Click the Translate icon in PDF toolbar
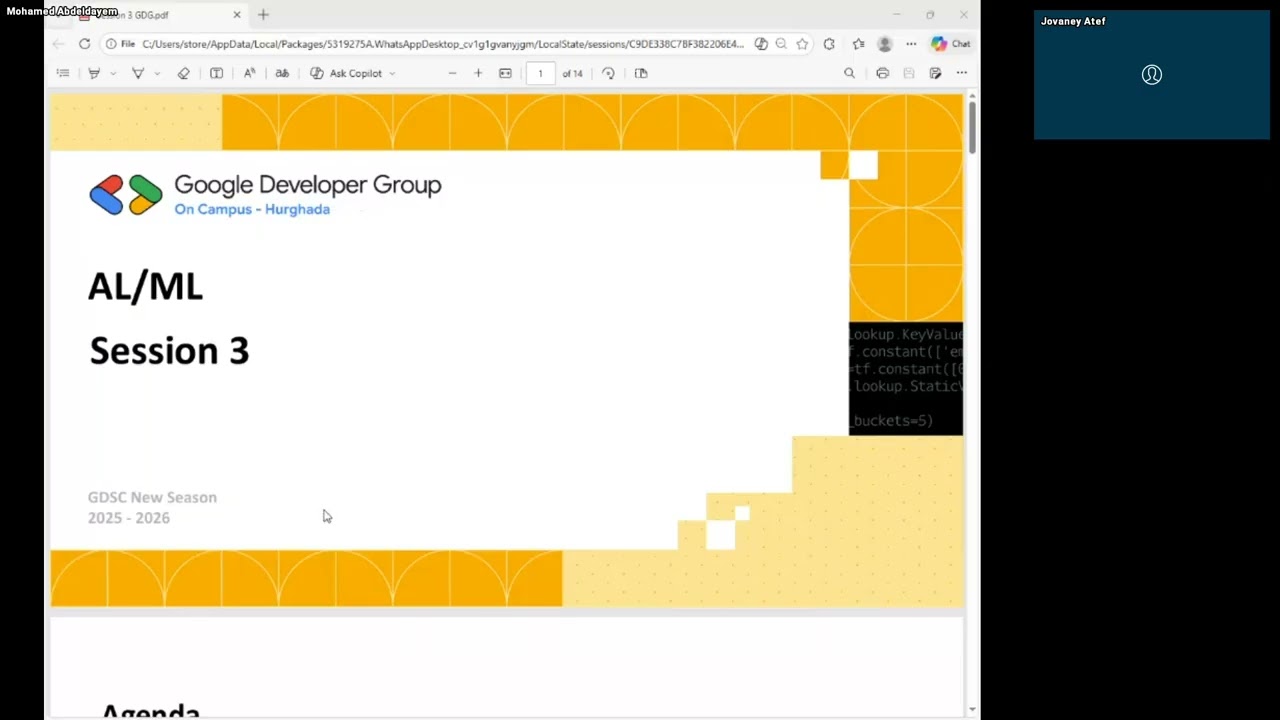Image resolution: width=1280 pixels, height=720 pixels. coord(282,73)
